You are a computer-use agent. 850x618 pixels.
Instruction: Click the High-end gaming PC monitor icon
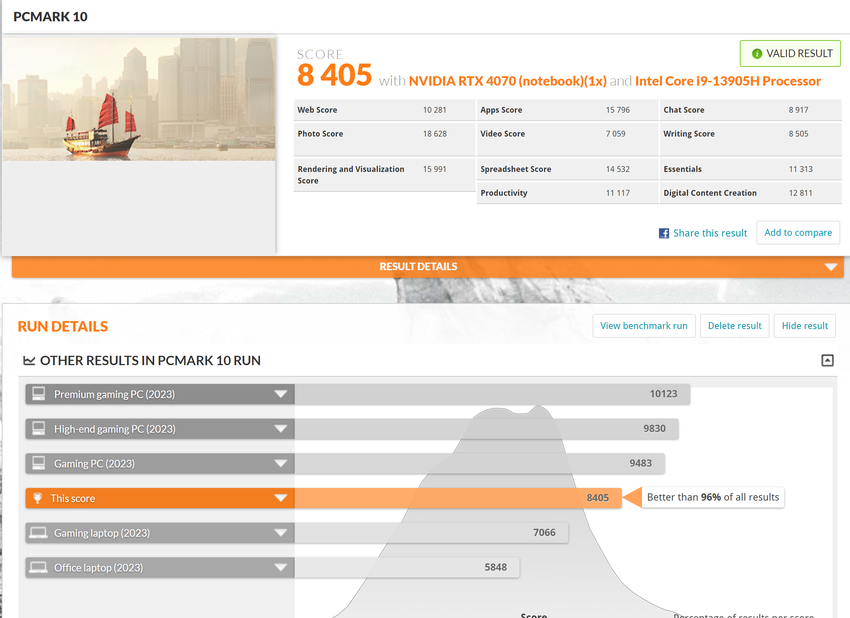tap(39, 429)
